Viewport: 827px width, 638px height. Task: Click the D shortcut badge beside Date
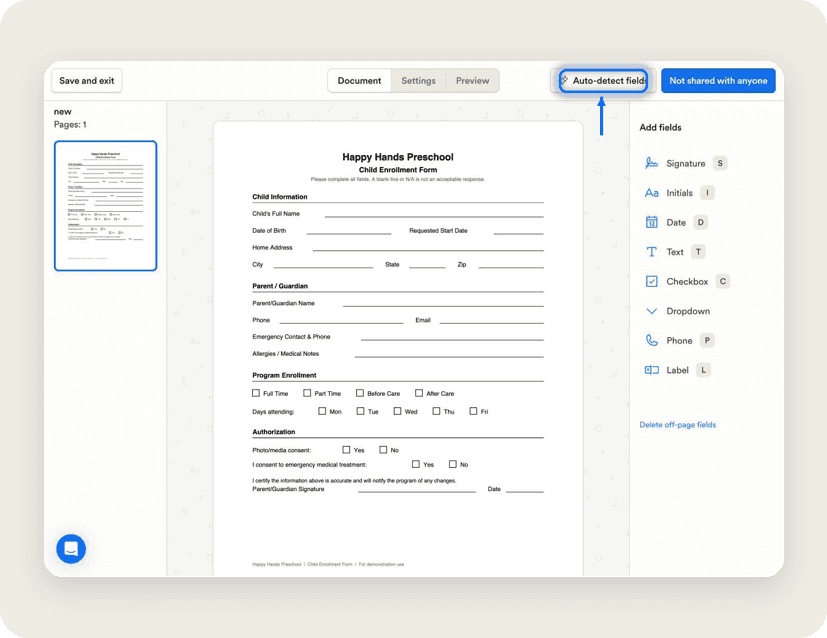coord(700,222)
